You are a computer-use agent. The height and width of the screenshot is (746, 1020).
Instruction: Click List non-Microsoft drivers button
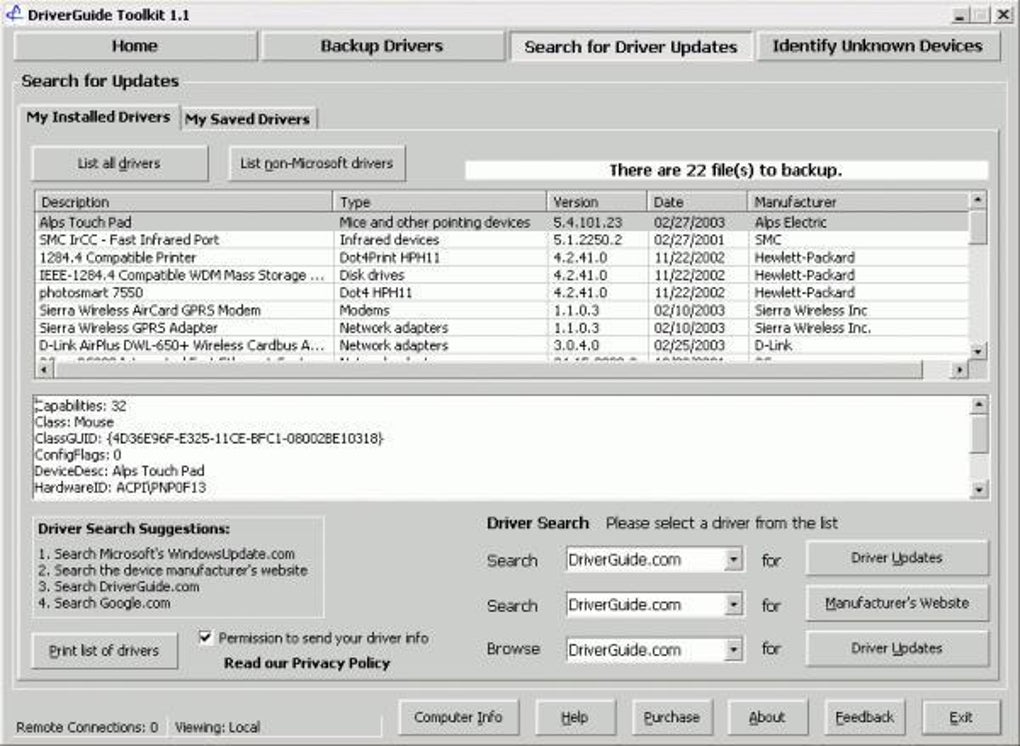coord(317,163)
